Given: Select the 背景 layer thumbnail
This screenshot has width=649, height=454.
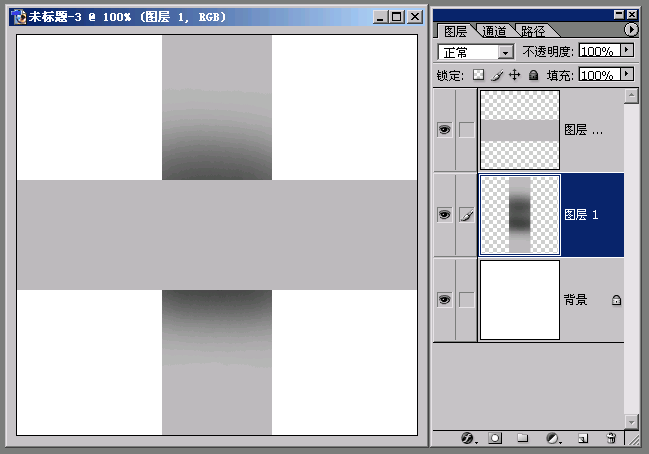Looking at the screenshot, I should 520,300.
